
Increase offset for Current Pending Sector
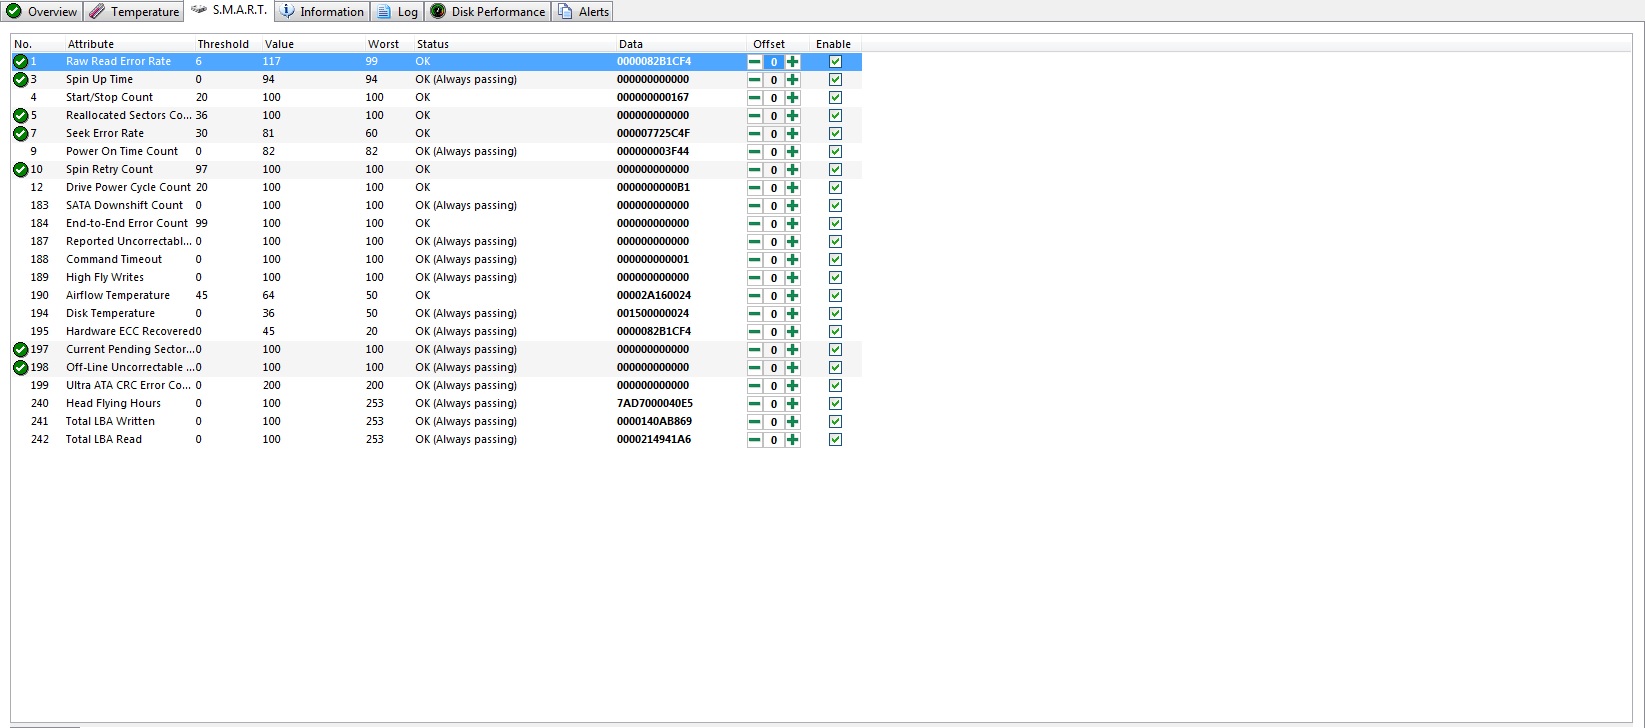pos(793,350)
